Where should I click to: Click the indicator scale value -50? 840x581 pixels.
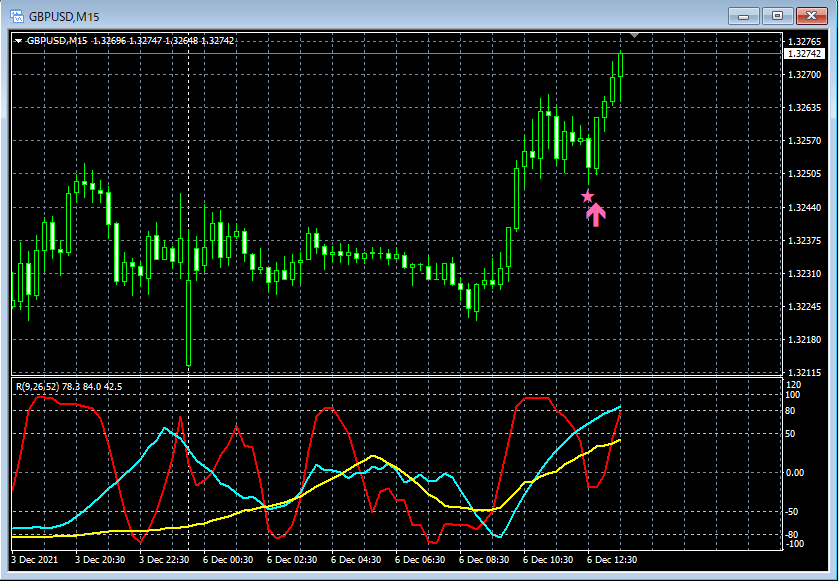point(792,512)
